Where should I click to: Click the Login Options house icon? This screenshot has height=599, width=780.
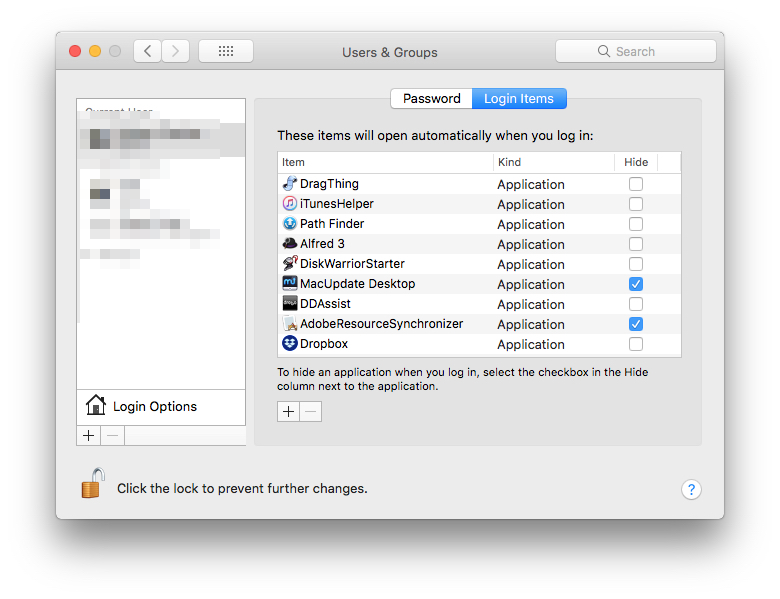pyautogui.click(x=96, y=405)
